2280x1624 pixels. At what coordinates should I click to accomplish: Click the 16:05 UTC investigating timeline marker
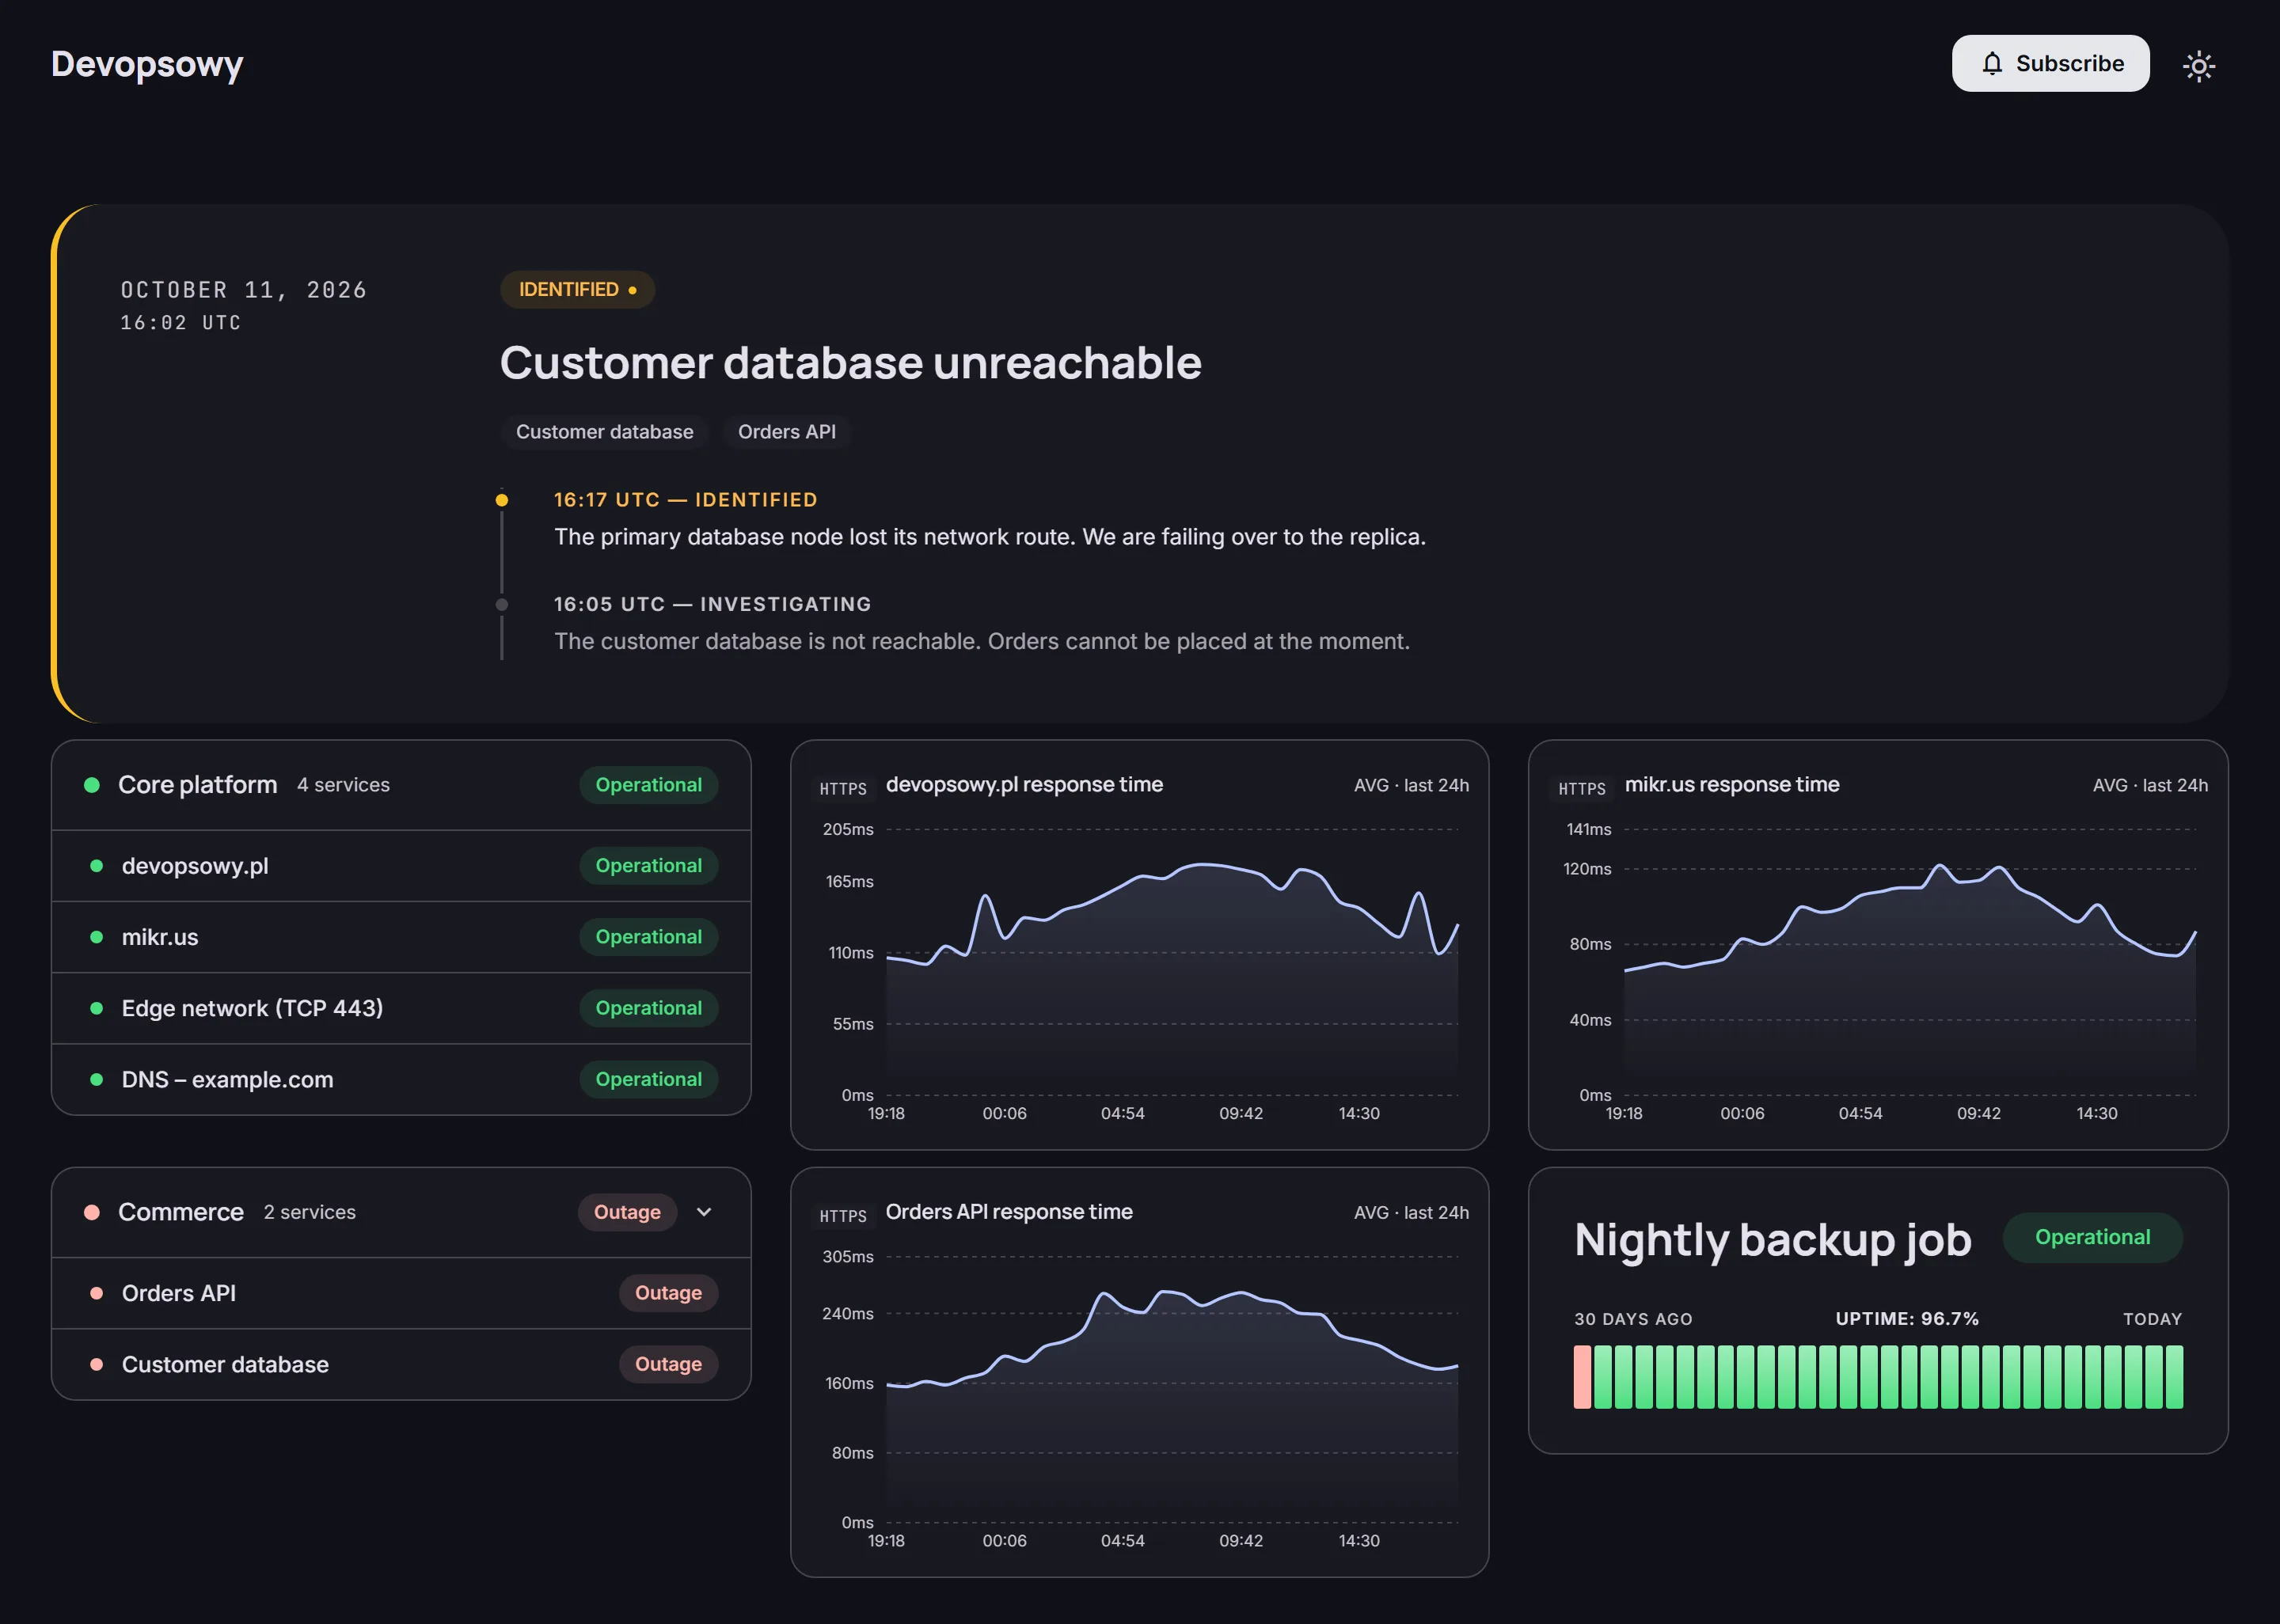502,604
